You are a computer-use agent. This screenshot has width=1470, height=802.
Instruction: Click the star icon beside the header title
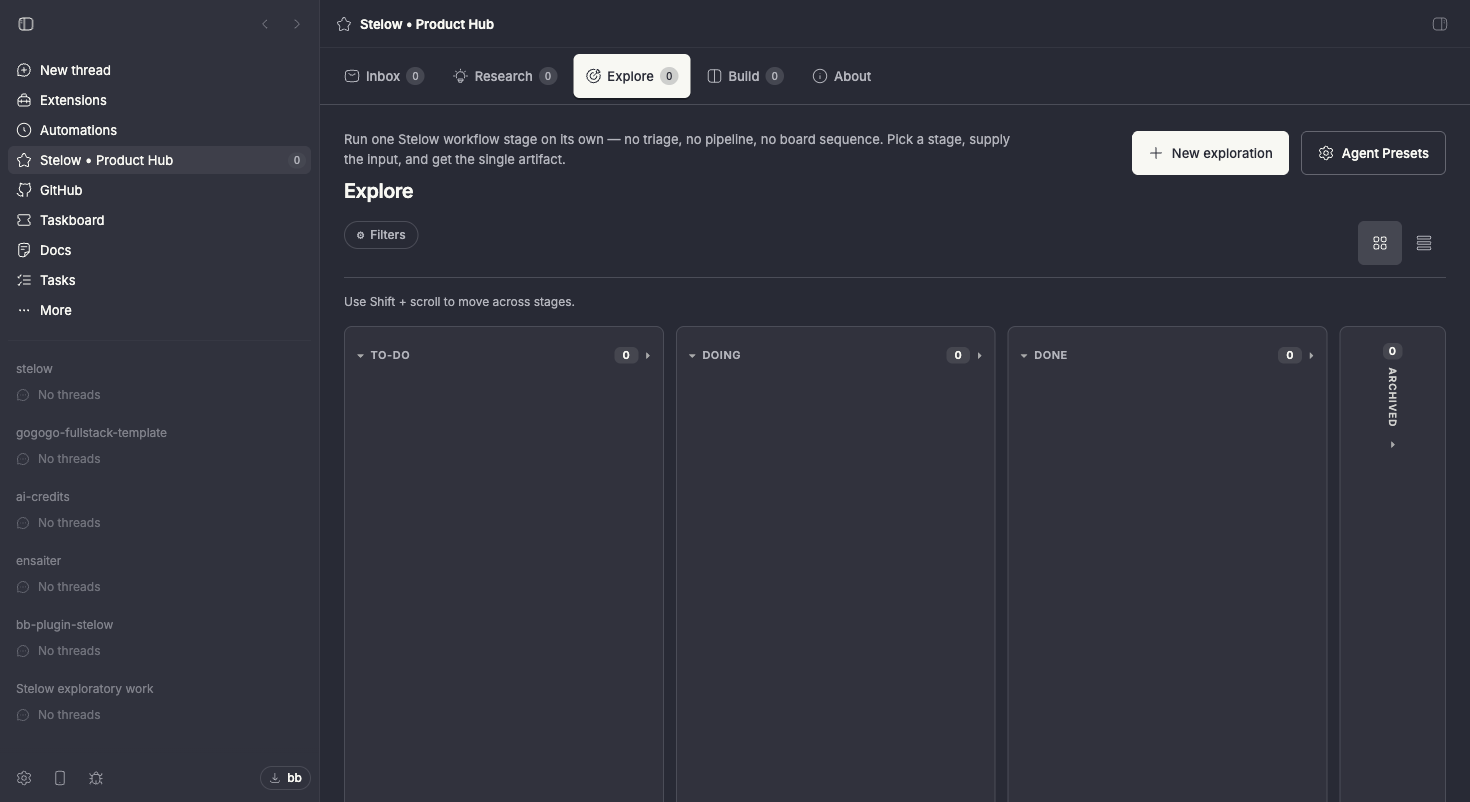pyautogui.click(x=344, y=24)
